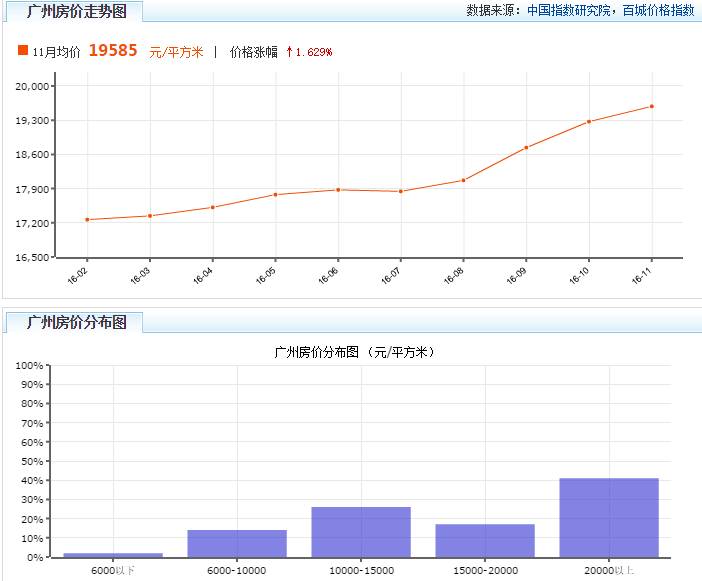Click the 15000-20000 bar in the distribution chart
This screenshot has width=702, height=581.
coord(485,541)
